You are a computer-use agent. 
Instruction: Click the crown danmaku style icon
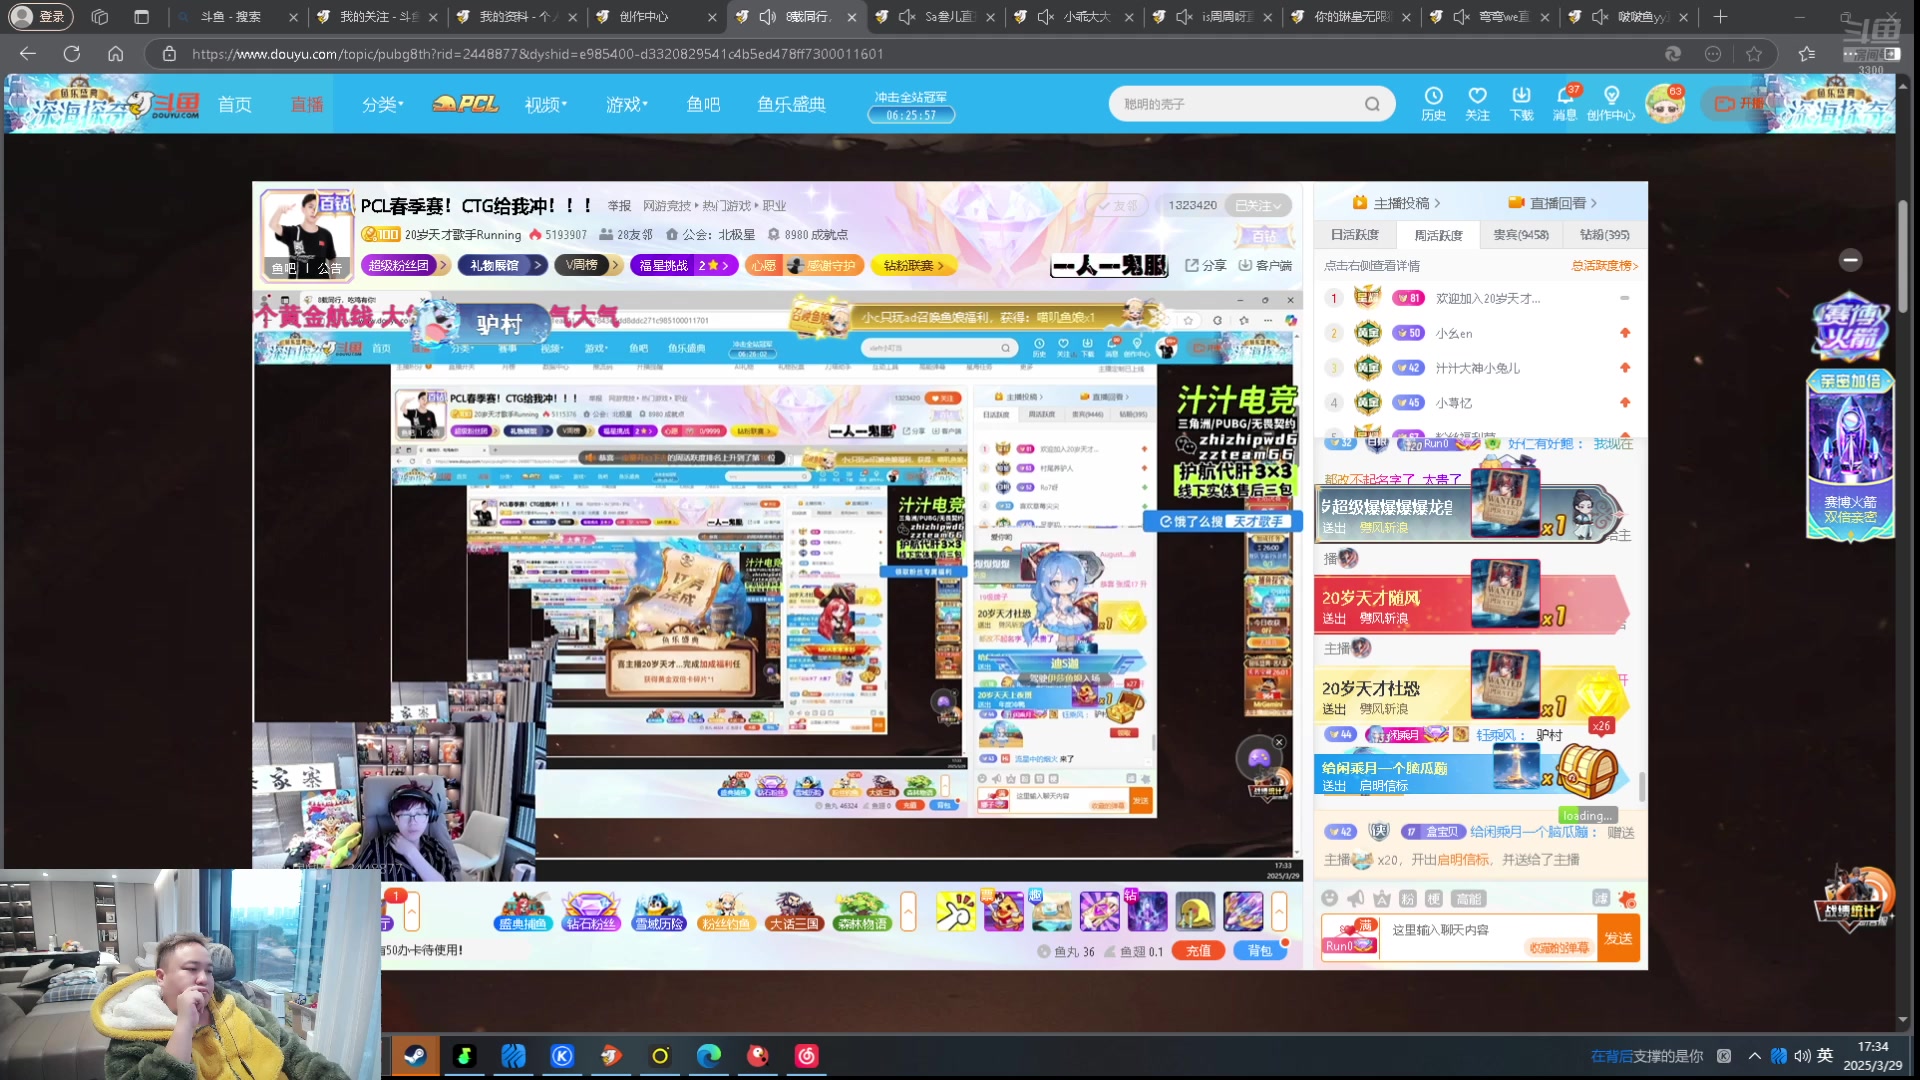point(1381,898)
